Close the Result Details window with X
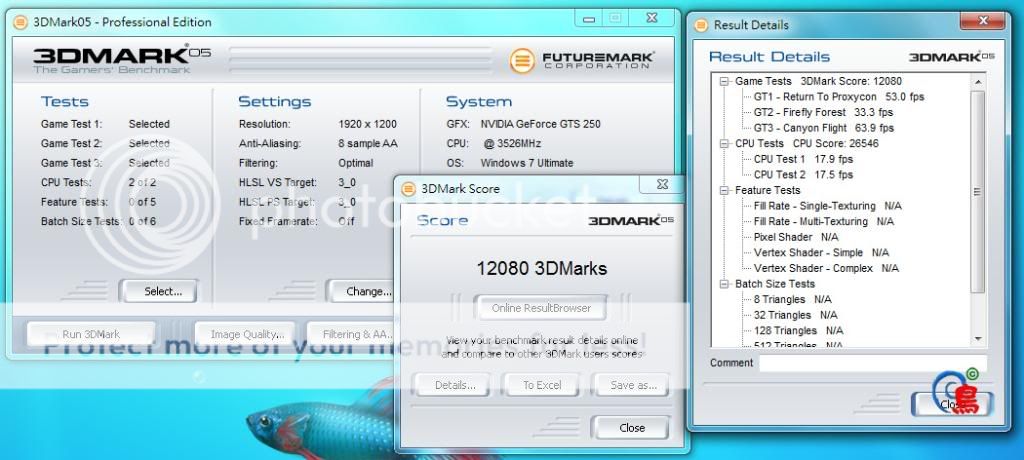The height and width of the screenshot is (460, 1024). coord(983,23)
